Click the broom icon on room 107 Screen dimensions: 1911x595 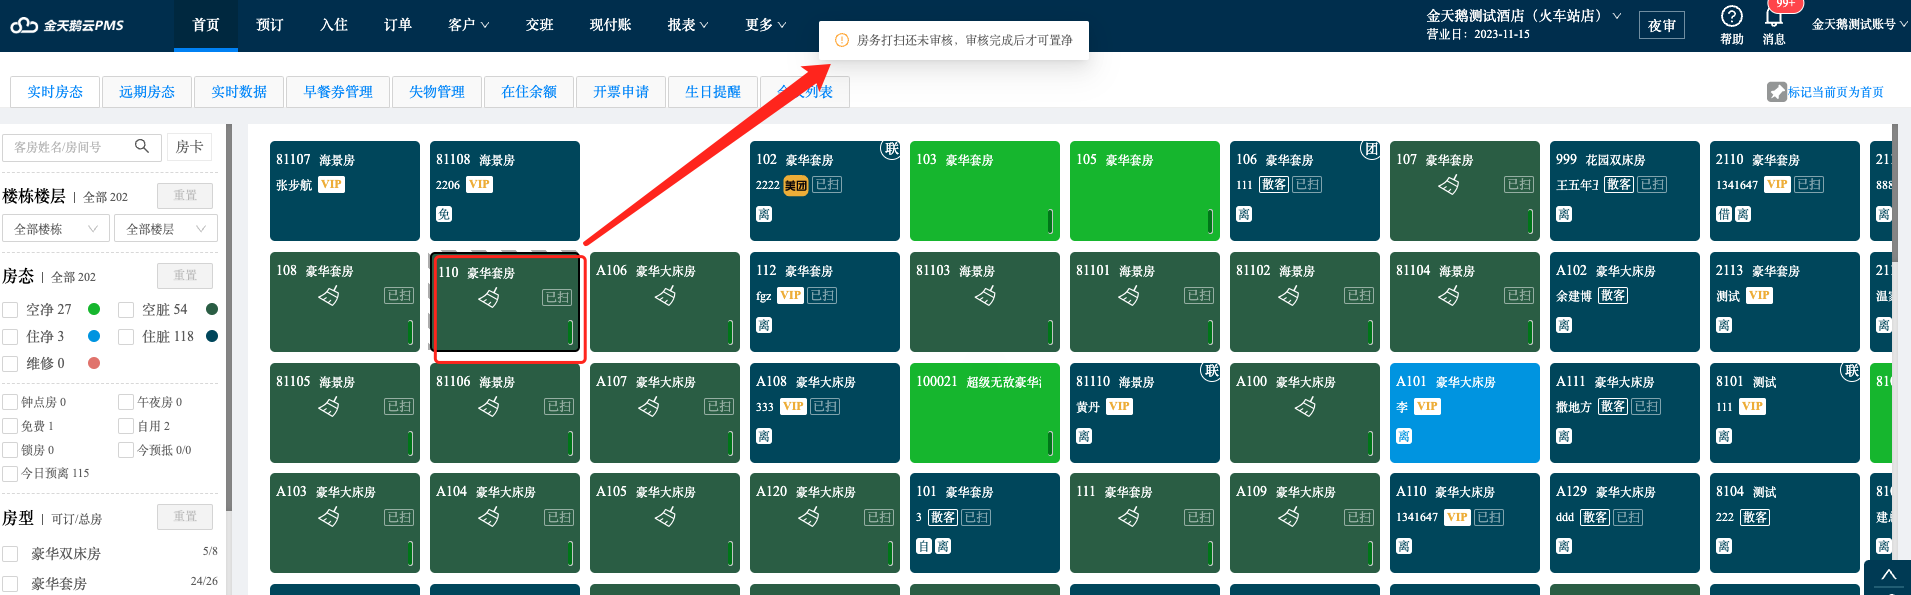1449,185
